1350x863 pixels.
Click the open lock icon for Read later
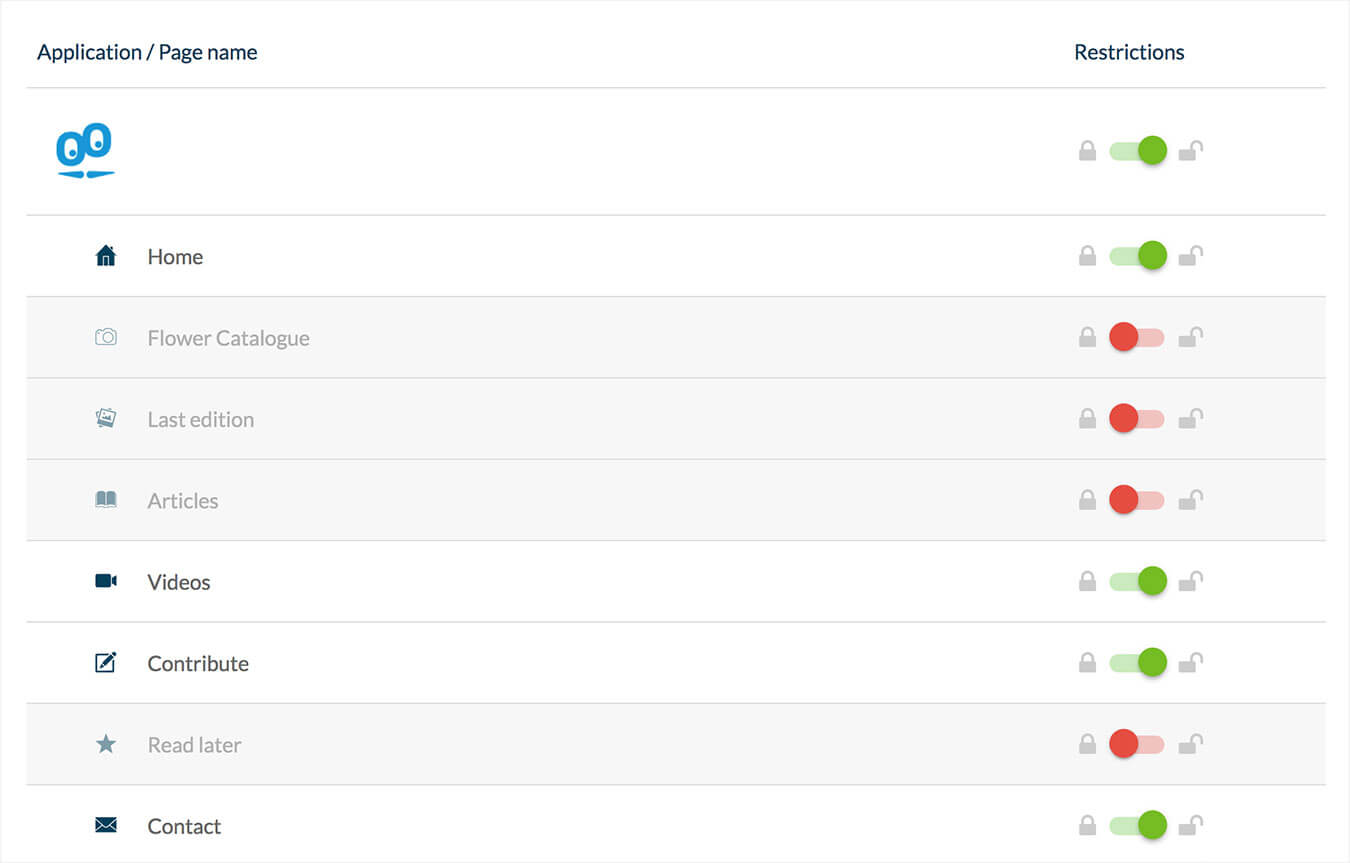tap(1190, 743)
